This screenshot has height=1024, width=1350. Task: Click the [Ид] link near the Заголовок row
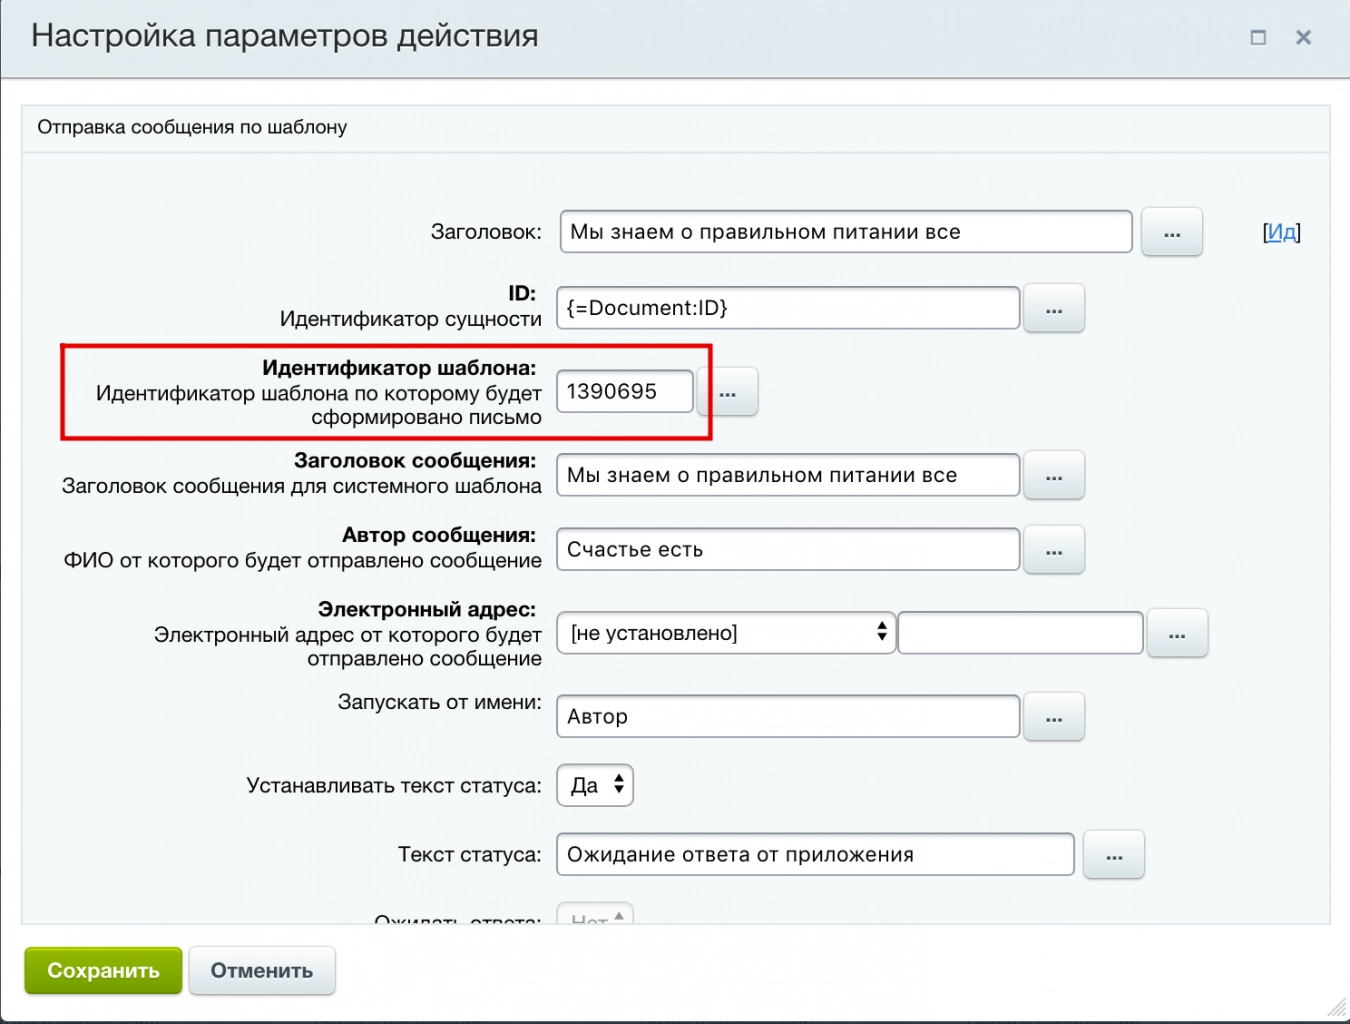[x=1281, y=231]
